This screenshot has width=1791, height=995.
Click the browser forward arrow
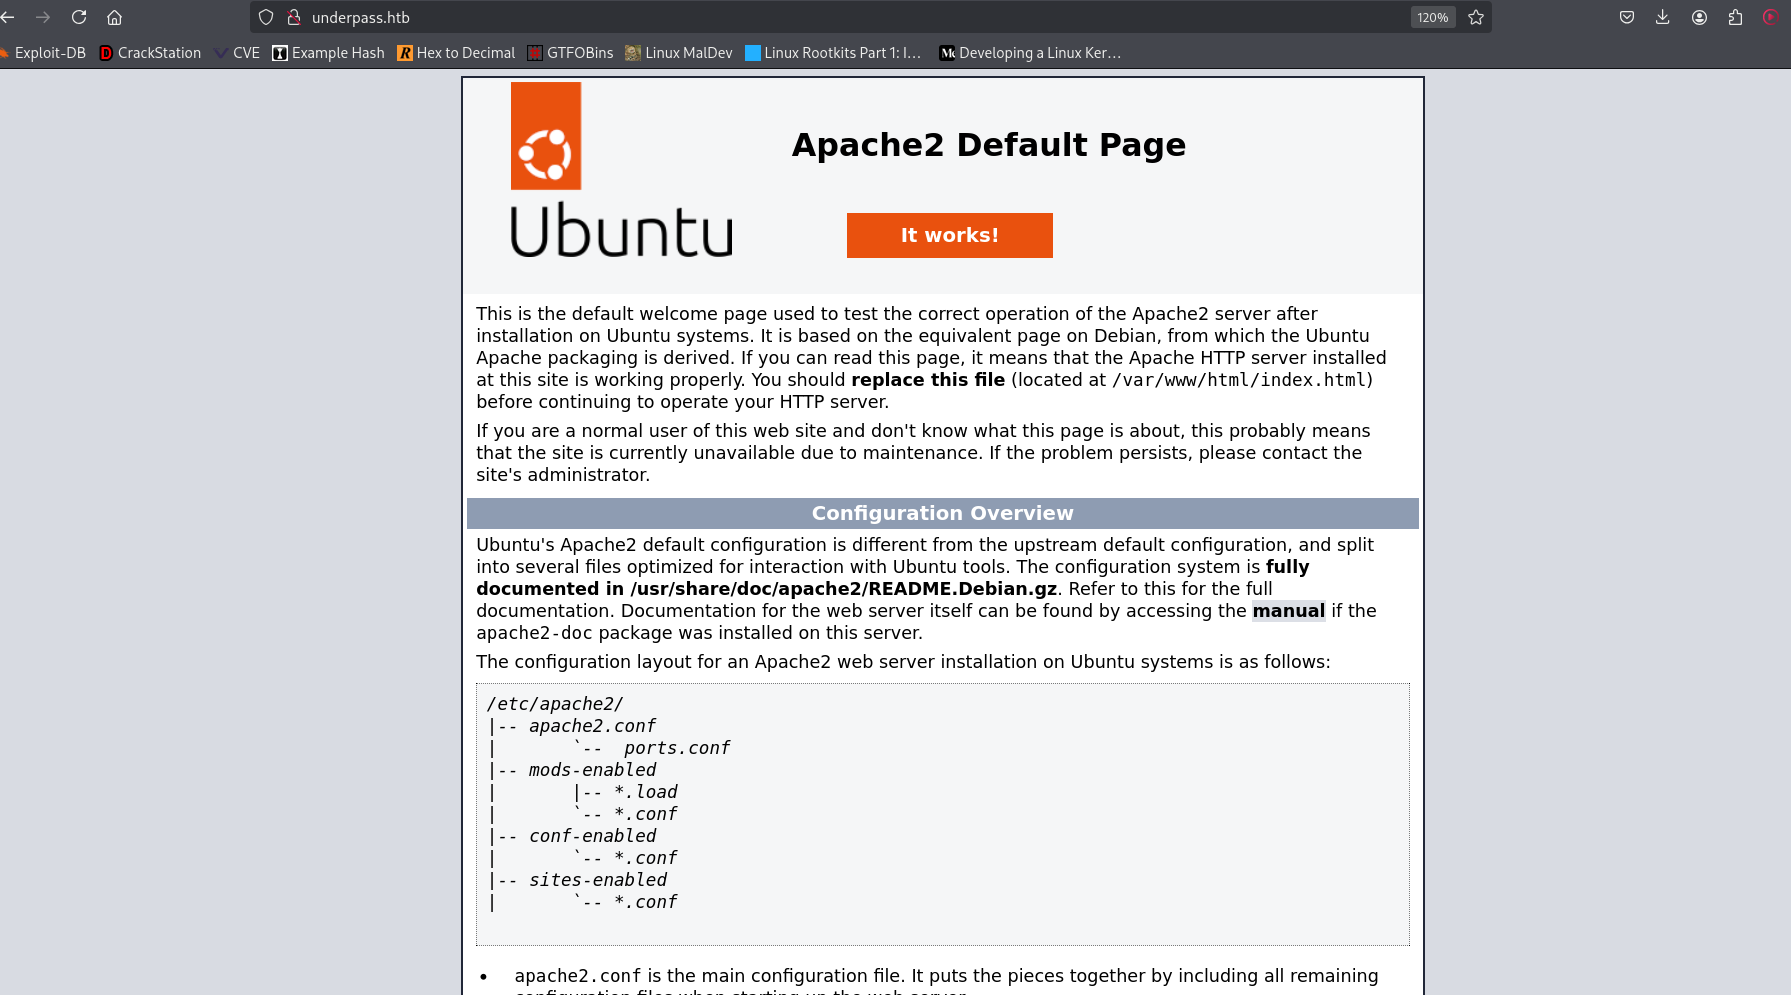(x=43, y=17)
